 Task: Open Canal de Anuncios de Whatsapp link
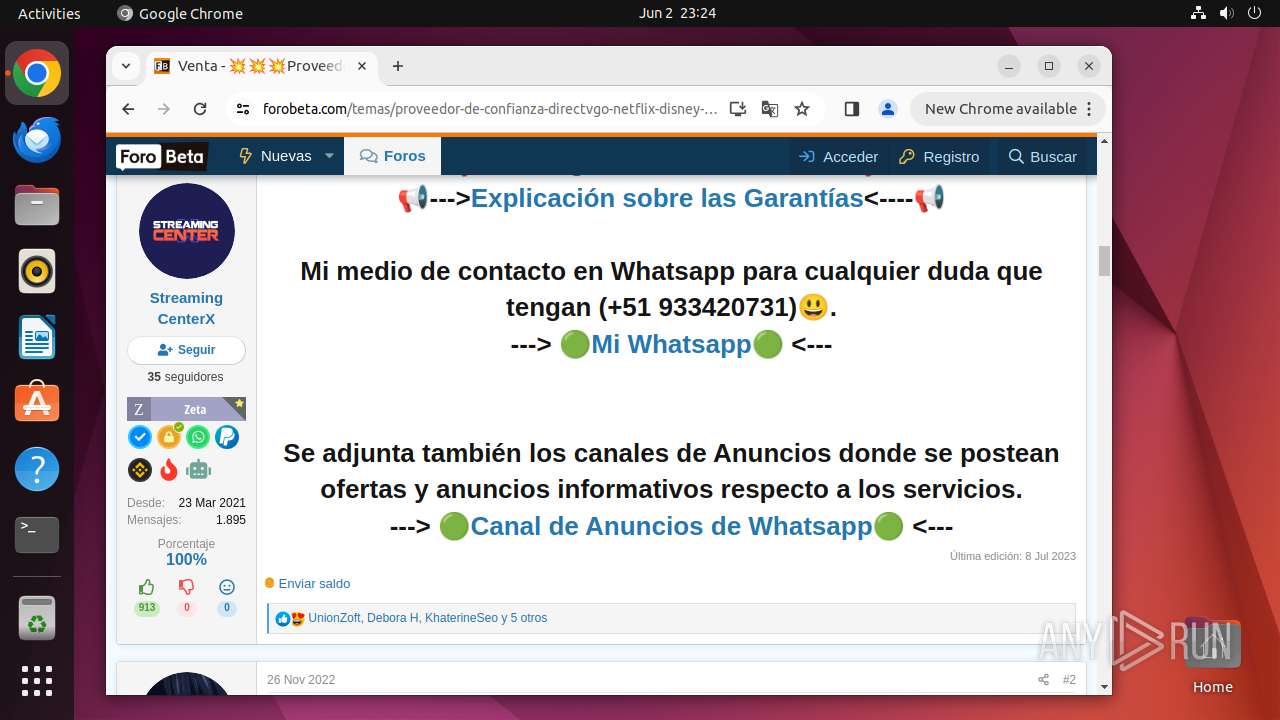point(671,526)
